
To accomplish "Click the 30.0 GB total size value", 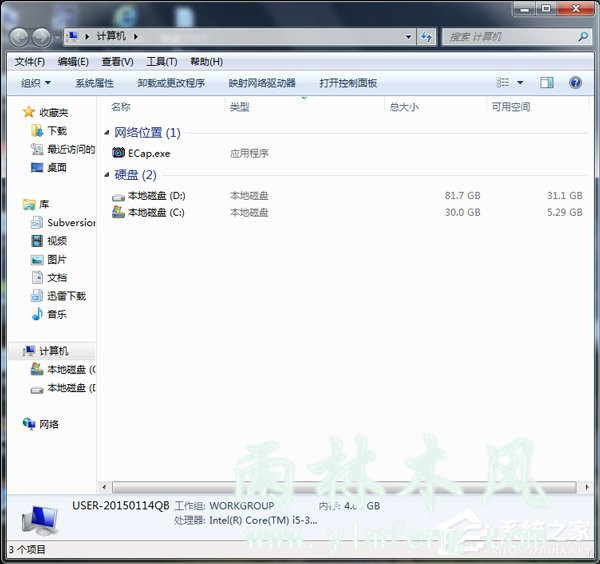I will pyautogui.click(x=462, y=212).
